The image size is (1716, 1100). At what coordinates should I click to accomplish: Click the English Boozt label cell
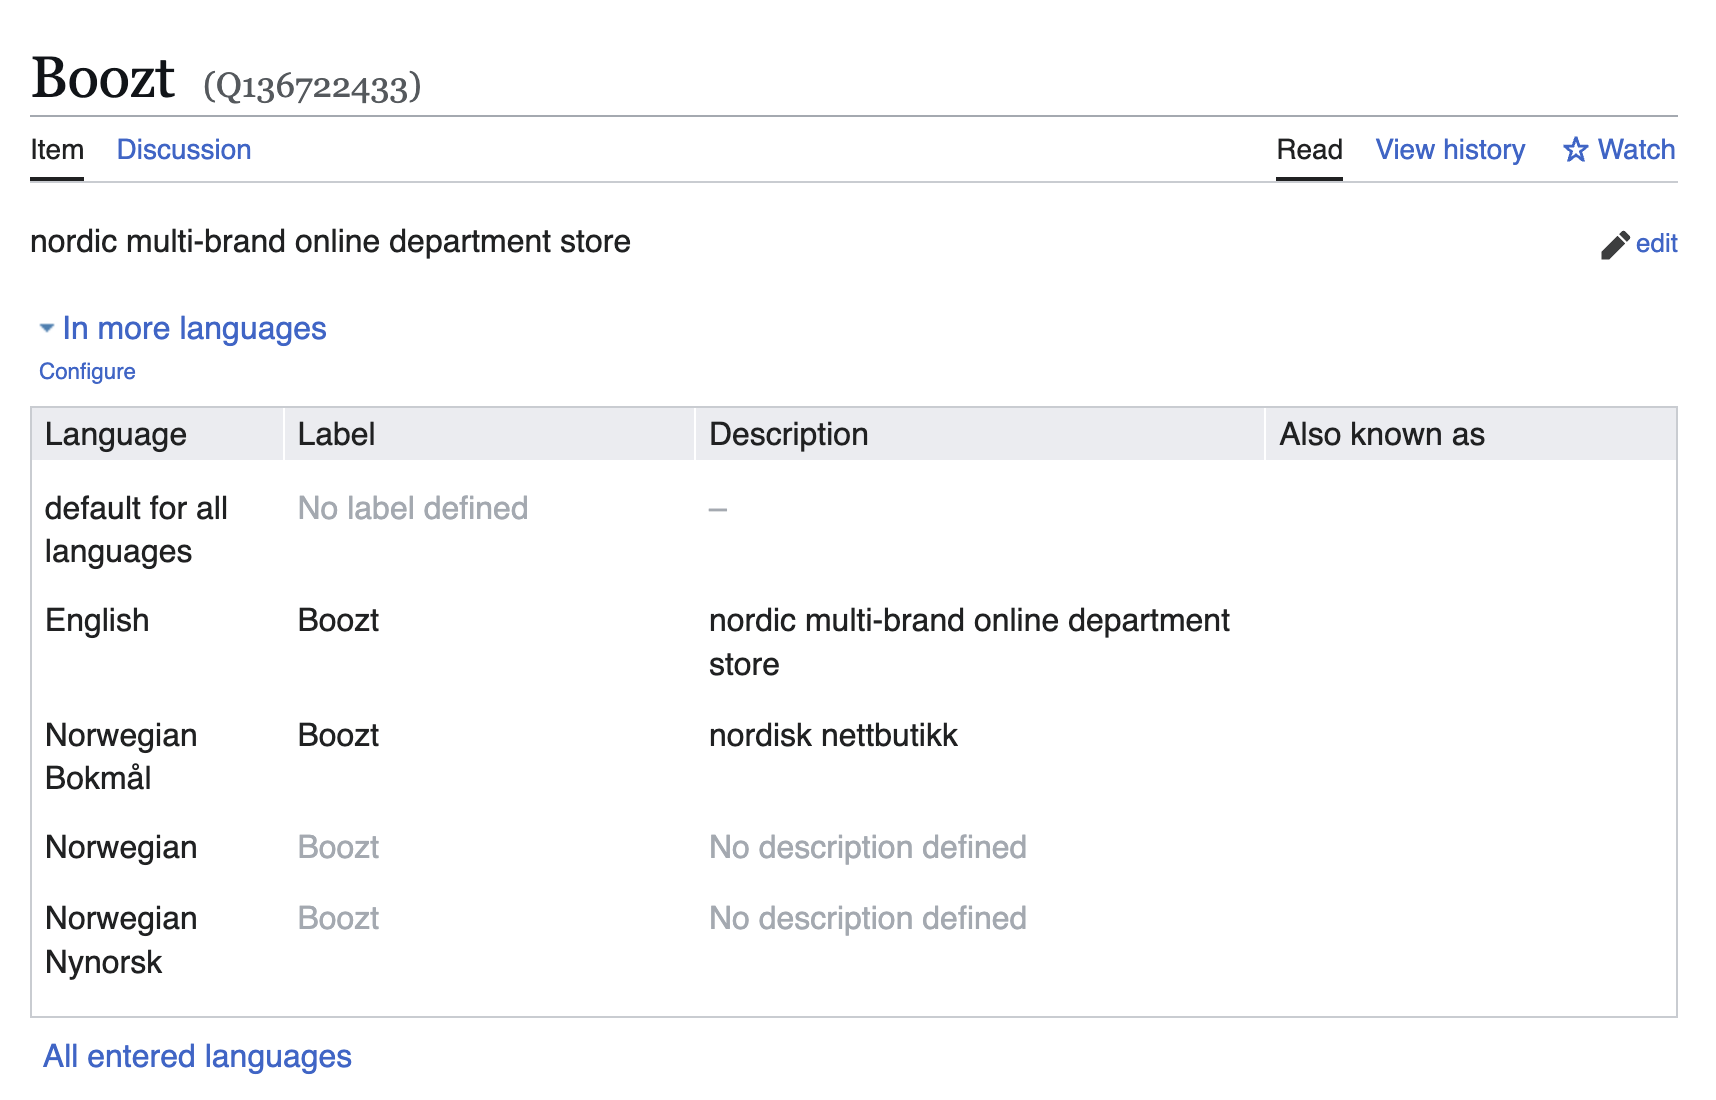click(x=338, y=621)
